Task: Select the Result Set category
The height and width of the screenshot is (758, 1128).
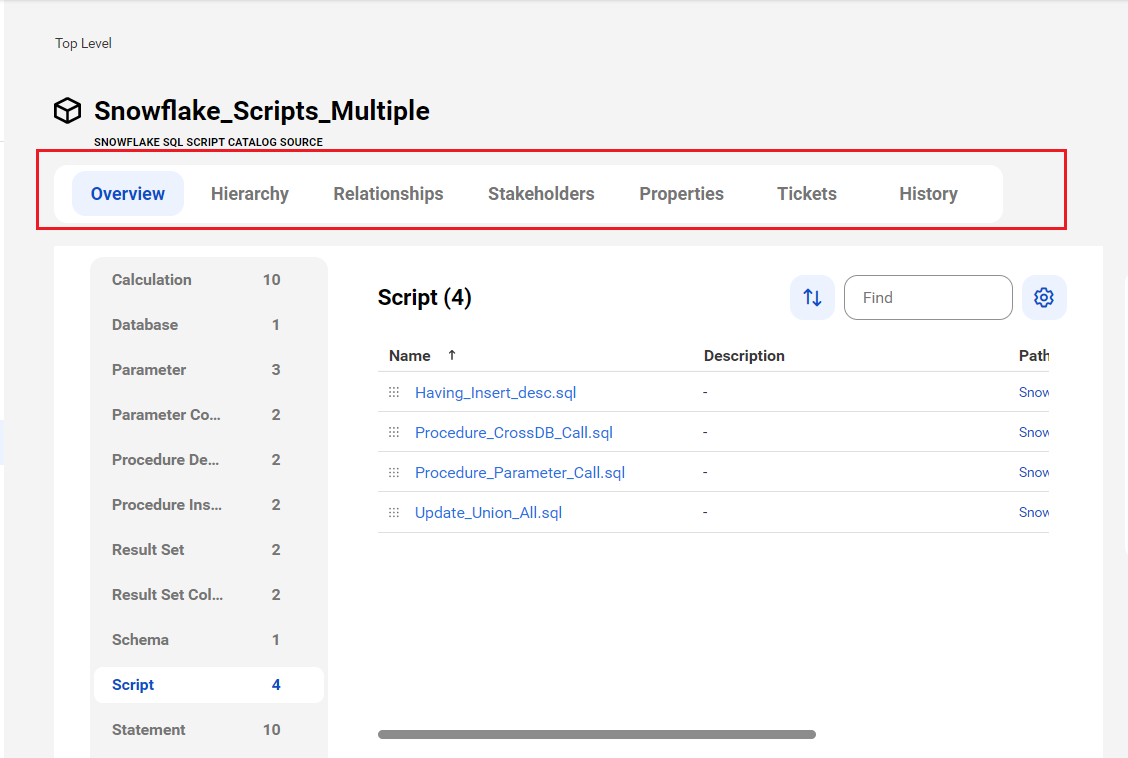Action: pyautogui.click(x=209, y=549)
